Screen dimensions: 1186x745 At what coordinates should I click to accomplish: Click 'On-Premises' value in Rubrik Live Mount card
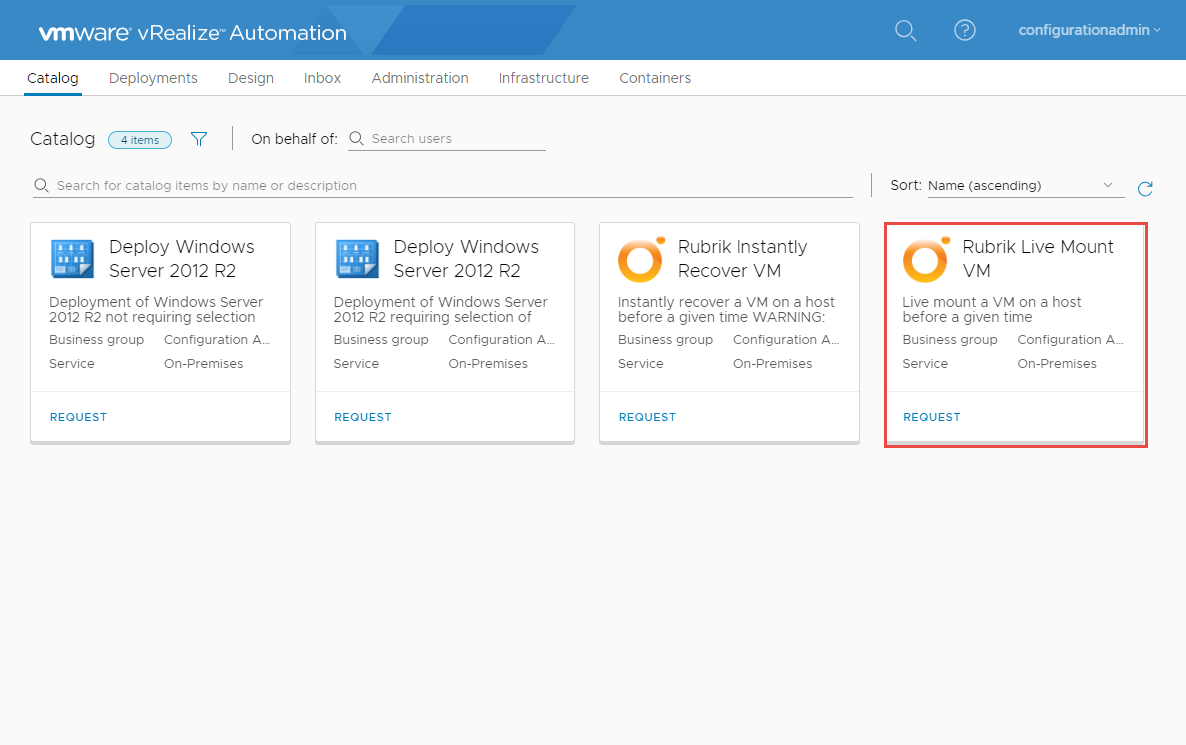[x=1057, y=364]
